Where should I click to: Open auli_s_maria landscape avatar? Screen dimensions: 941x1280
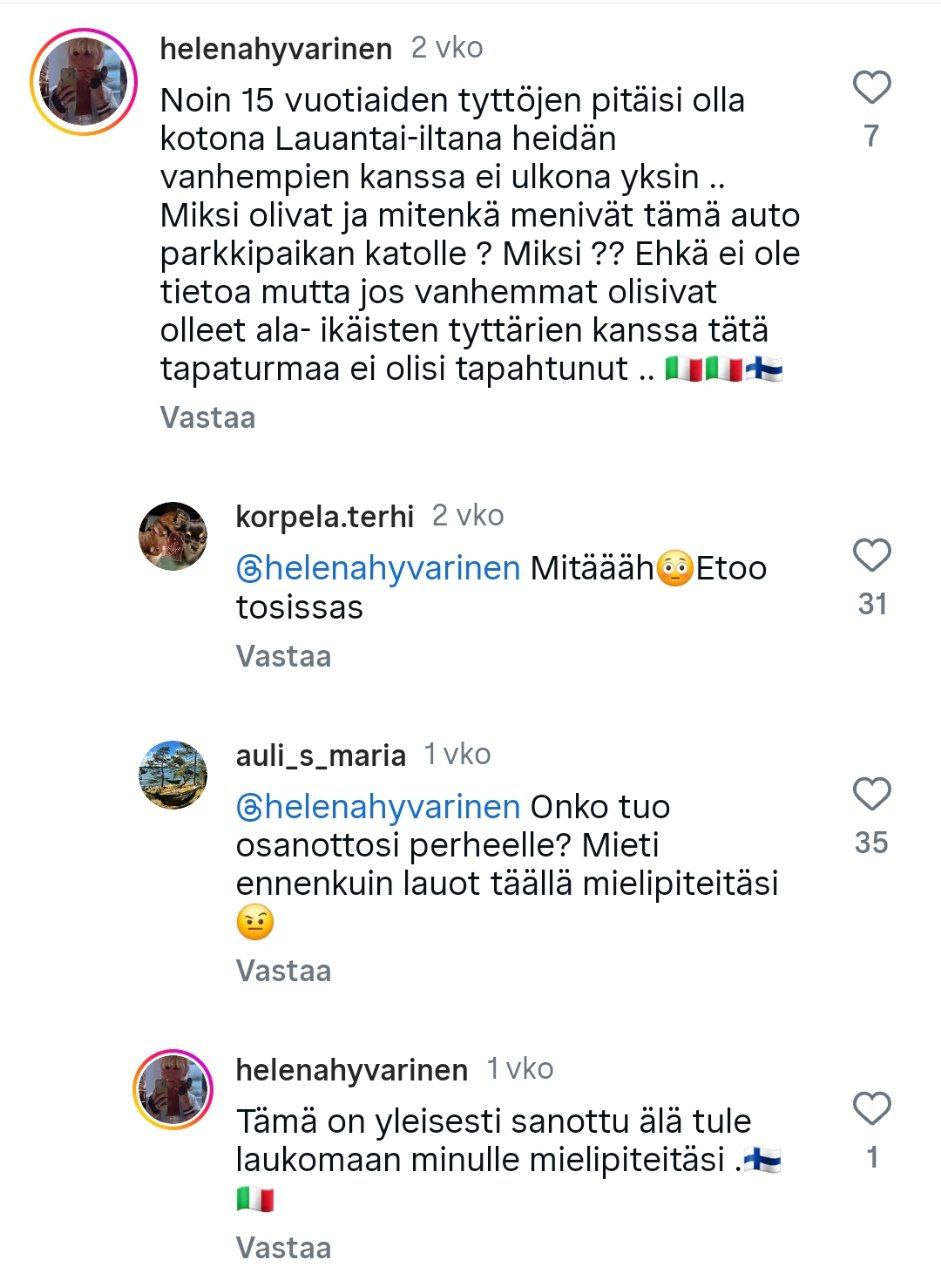click(172, 775)
